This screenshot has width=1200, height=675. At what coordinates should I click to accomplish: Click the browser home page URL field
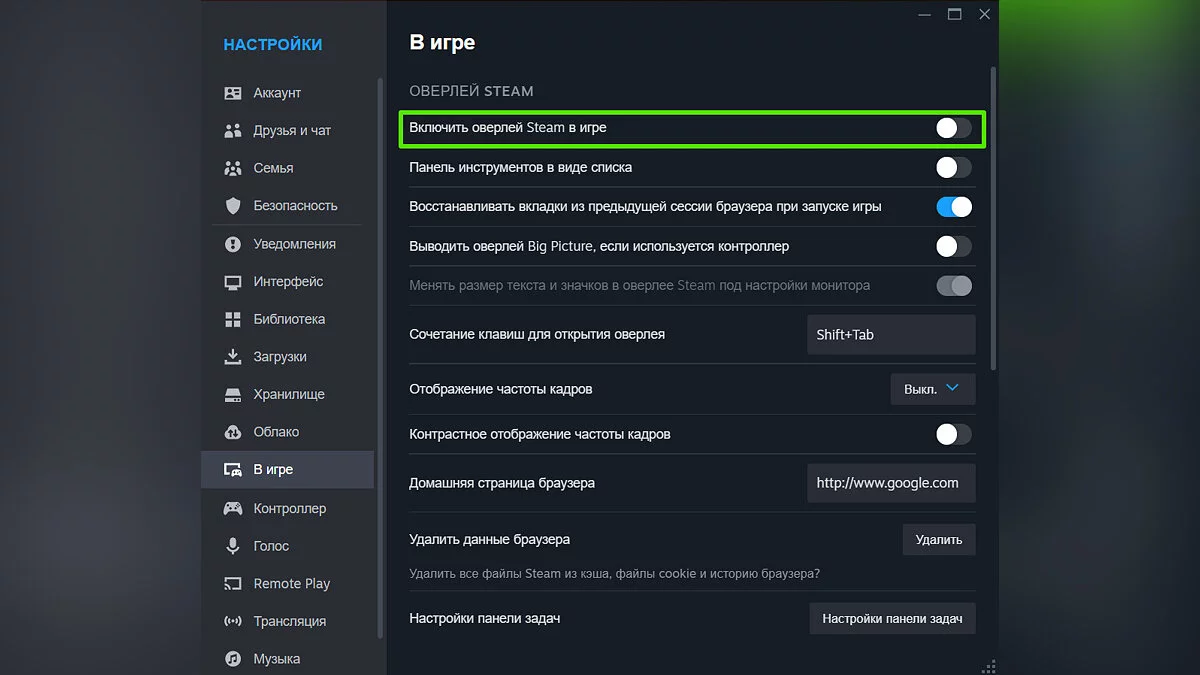coord(890,483)
